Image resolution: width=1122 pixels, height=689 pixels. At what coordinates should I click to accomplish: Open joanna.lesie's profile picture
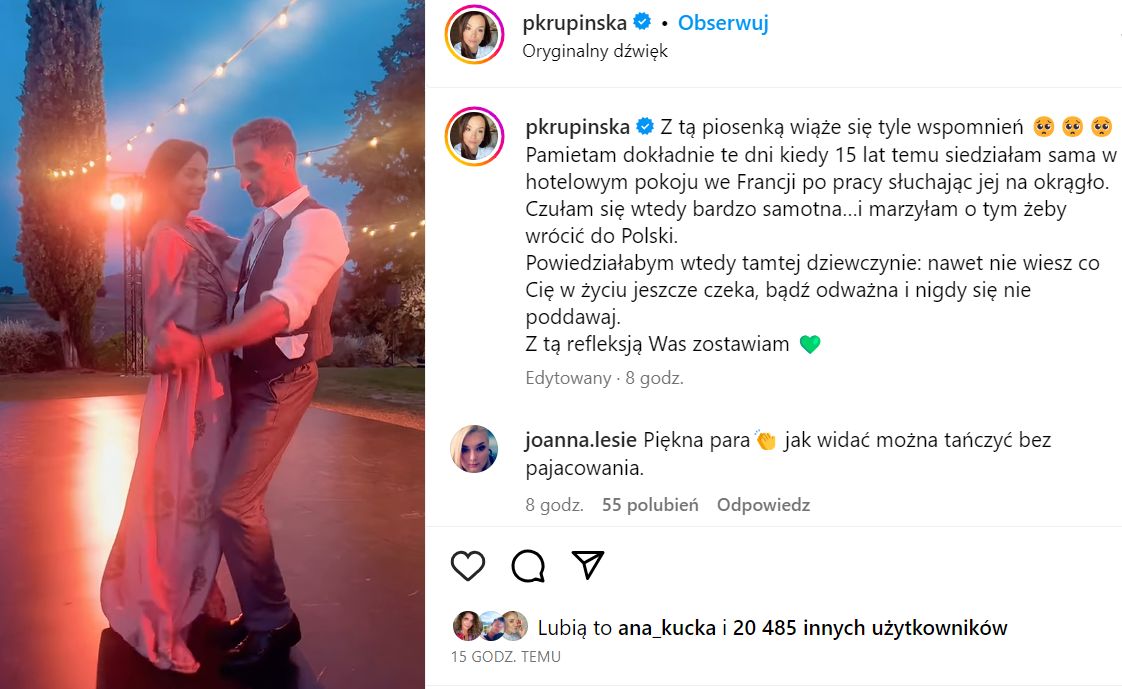point(474,449)
